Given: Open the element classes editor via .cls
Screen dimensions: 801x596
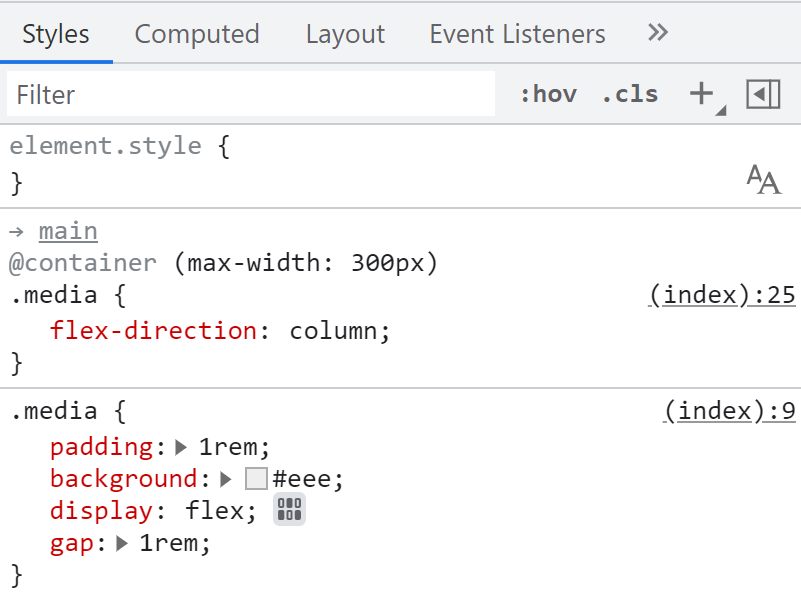Looking at the screenshot, I should pyautogui.click(x=629, y=93).
